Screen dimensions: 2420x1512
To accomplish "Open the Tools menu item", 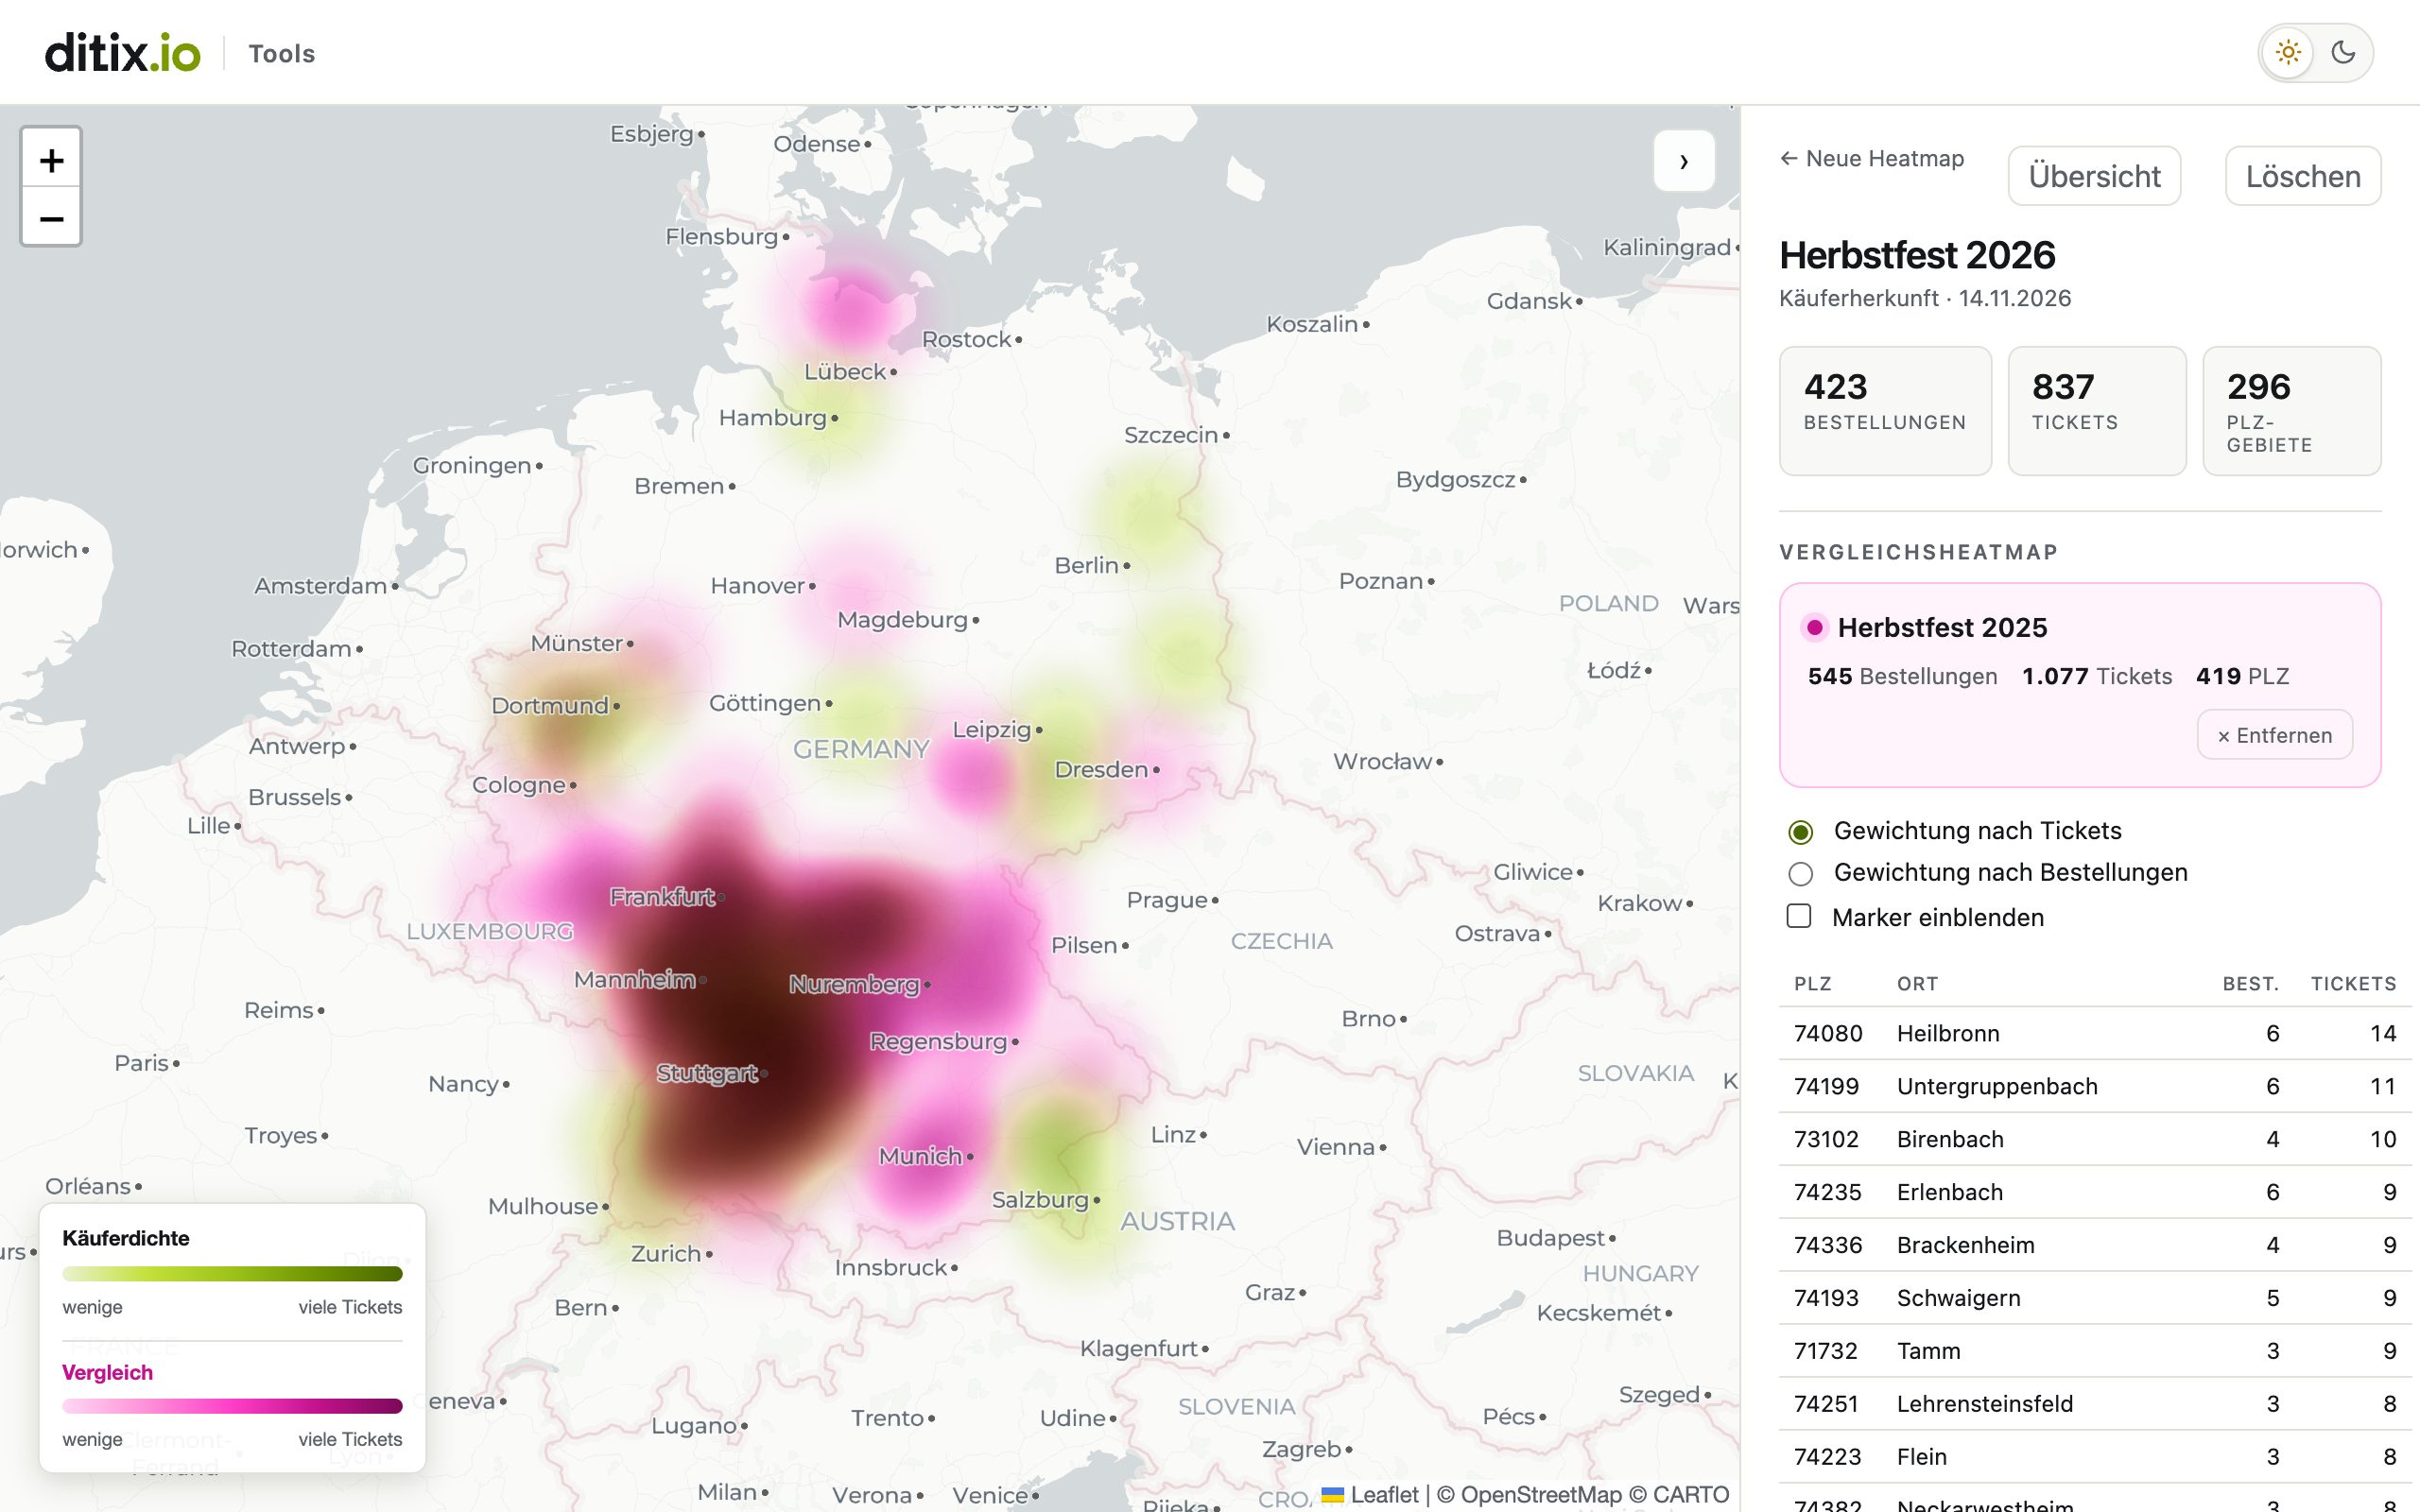I will pos(281,54).
